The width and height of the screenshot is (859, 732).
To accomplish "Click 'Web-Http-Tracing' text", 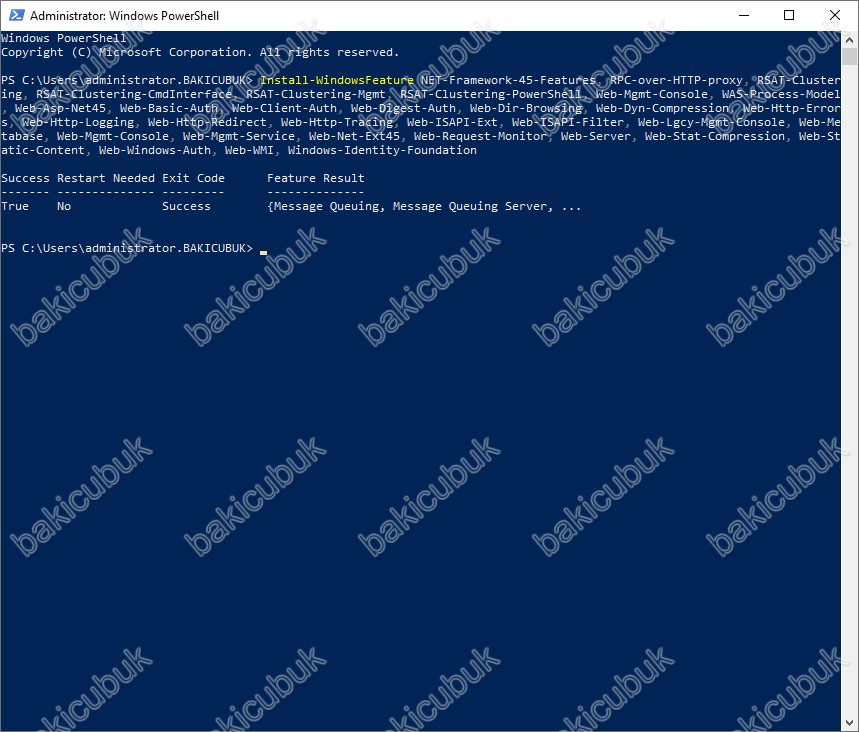I will click(337, 122).
